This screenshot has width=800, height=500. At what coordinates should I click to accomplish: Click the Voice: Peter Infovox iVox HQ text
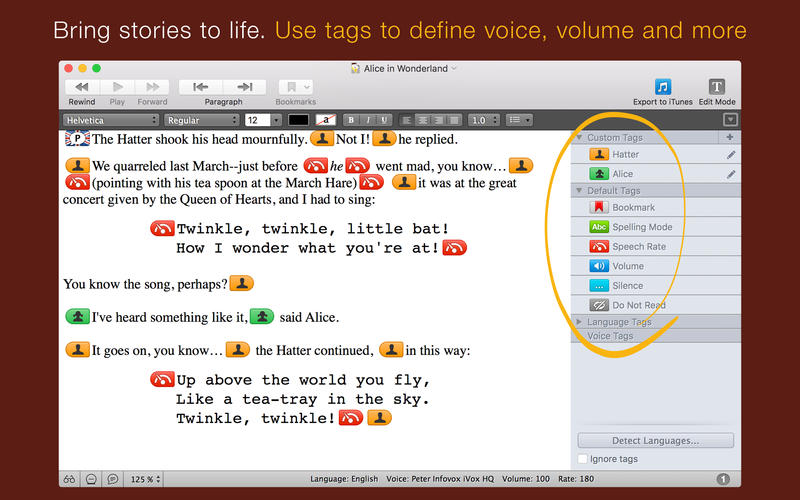pyautogui.click(x=440, y=479)
